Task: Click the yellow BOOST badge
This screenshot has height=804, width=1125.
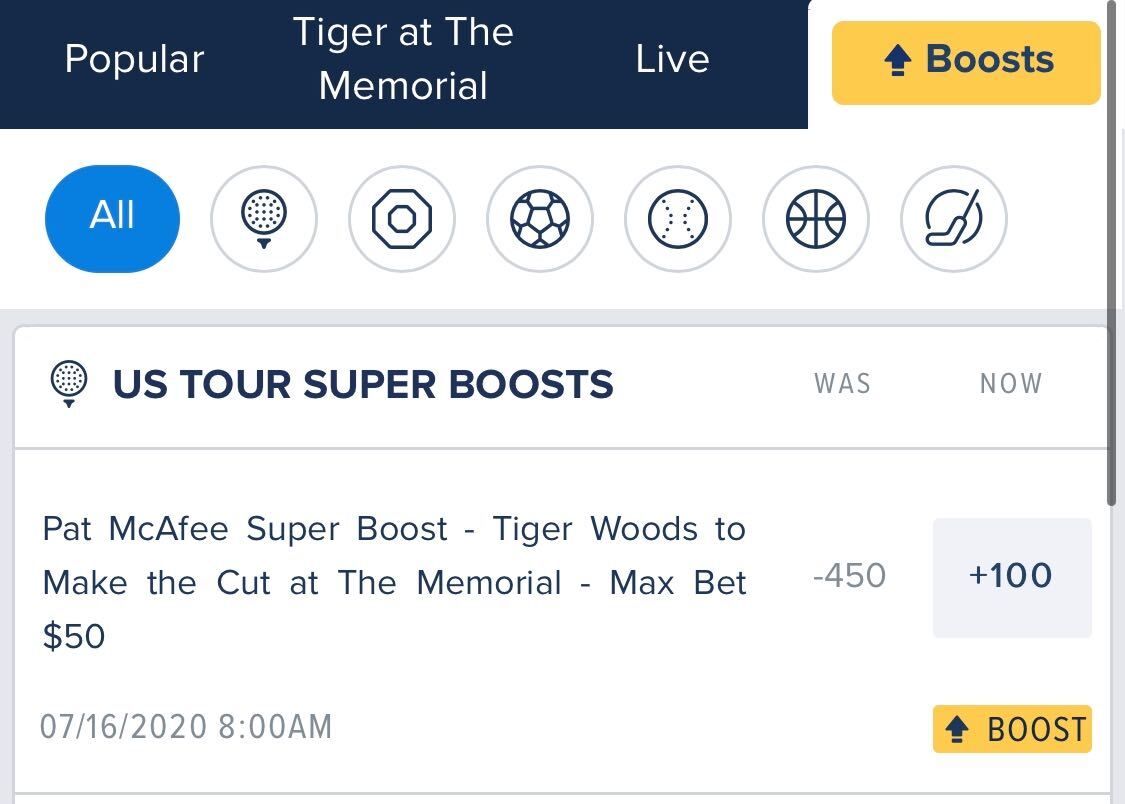Action: [1012, 729]
